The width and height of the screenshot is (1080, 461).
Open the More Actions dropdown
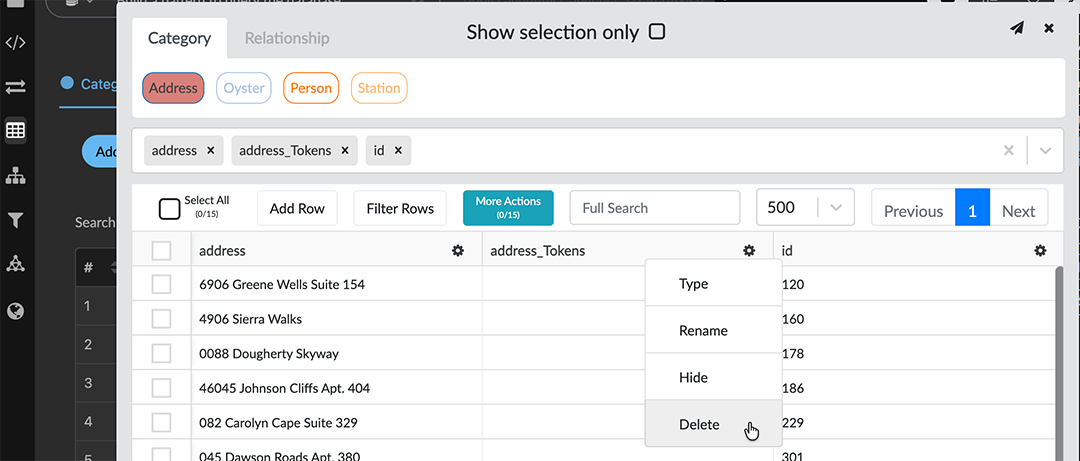508,207
